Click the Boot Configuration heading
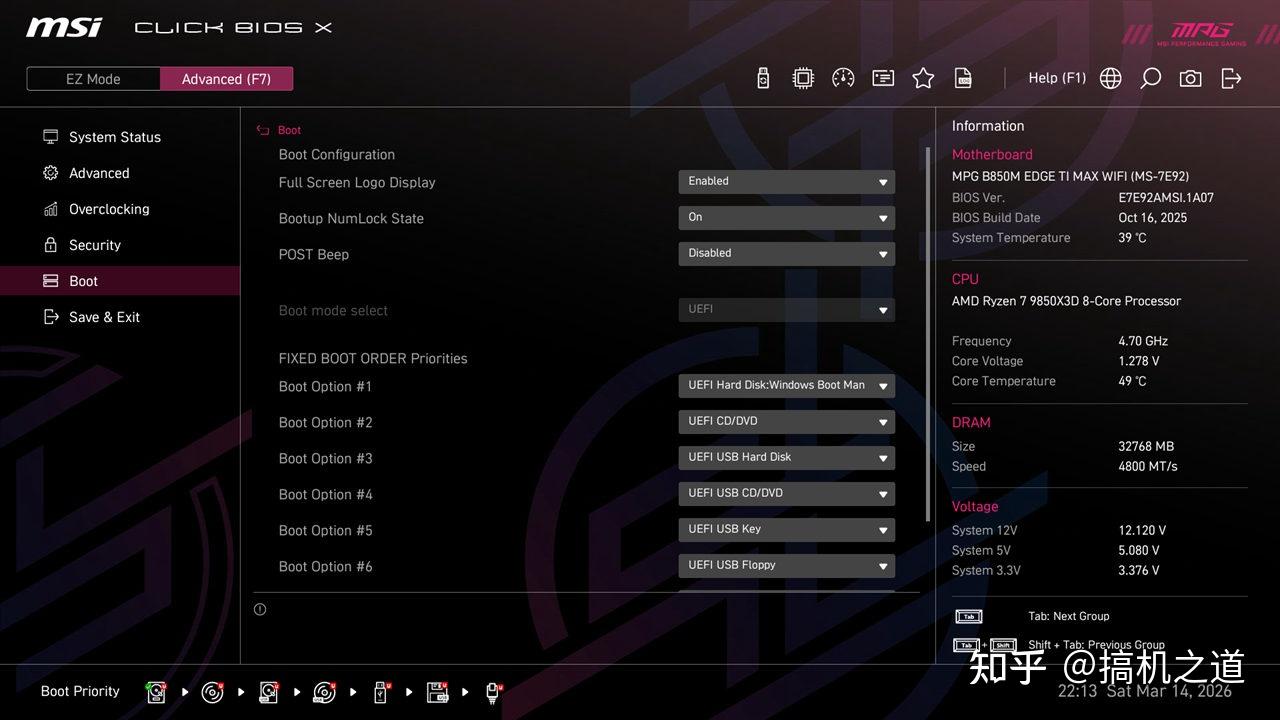1280x720 pixels. (337, 155)
